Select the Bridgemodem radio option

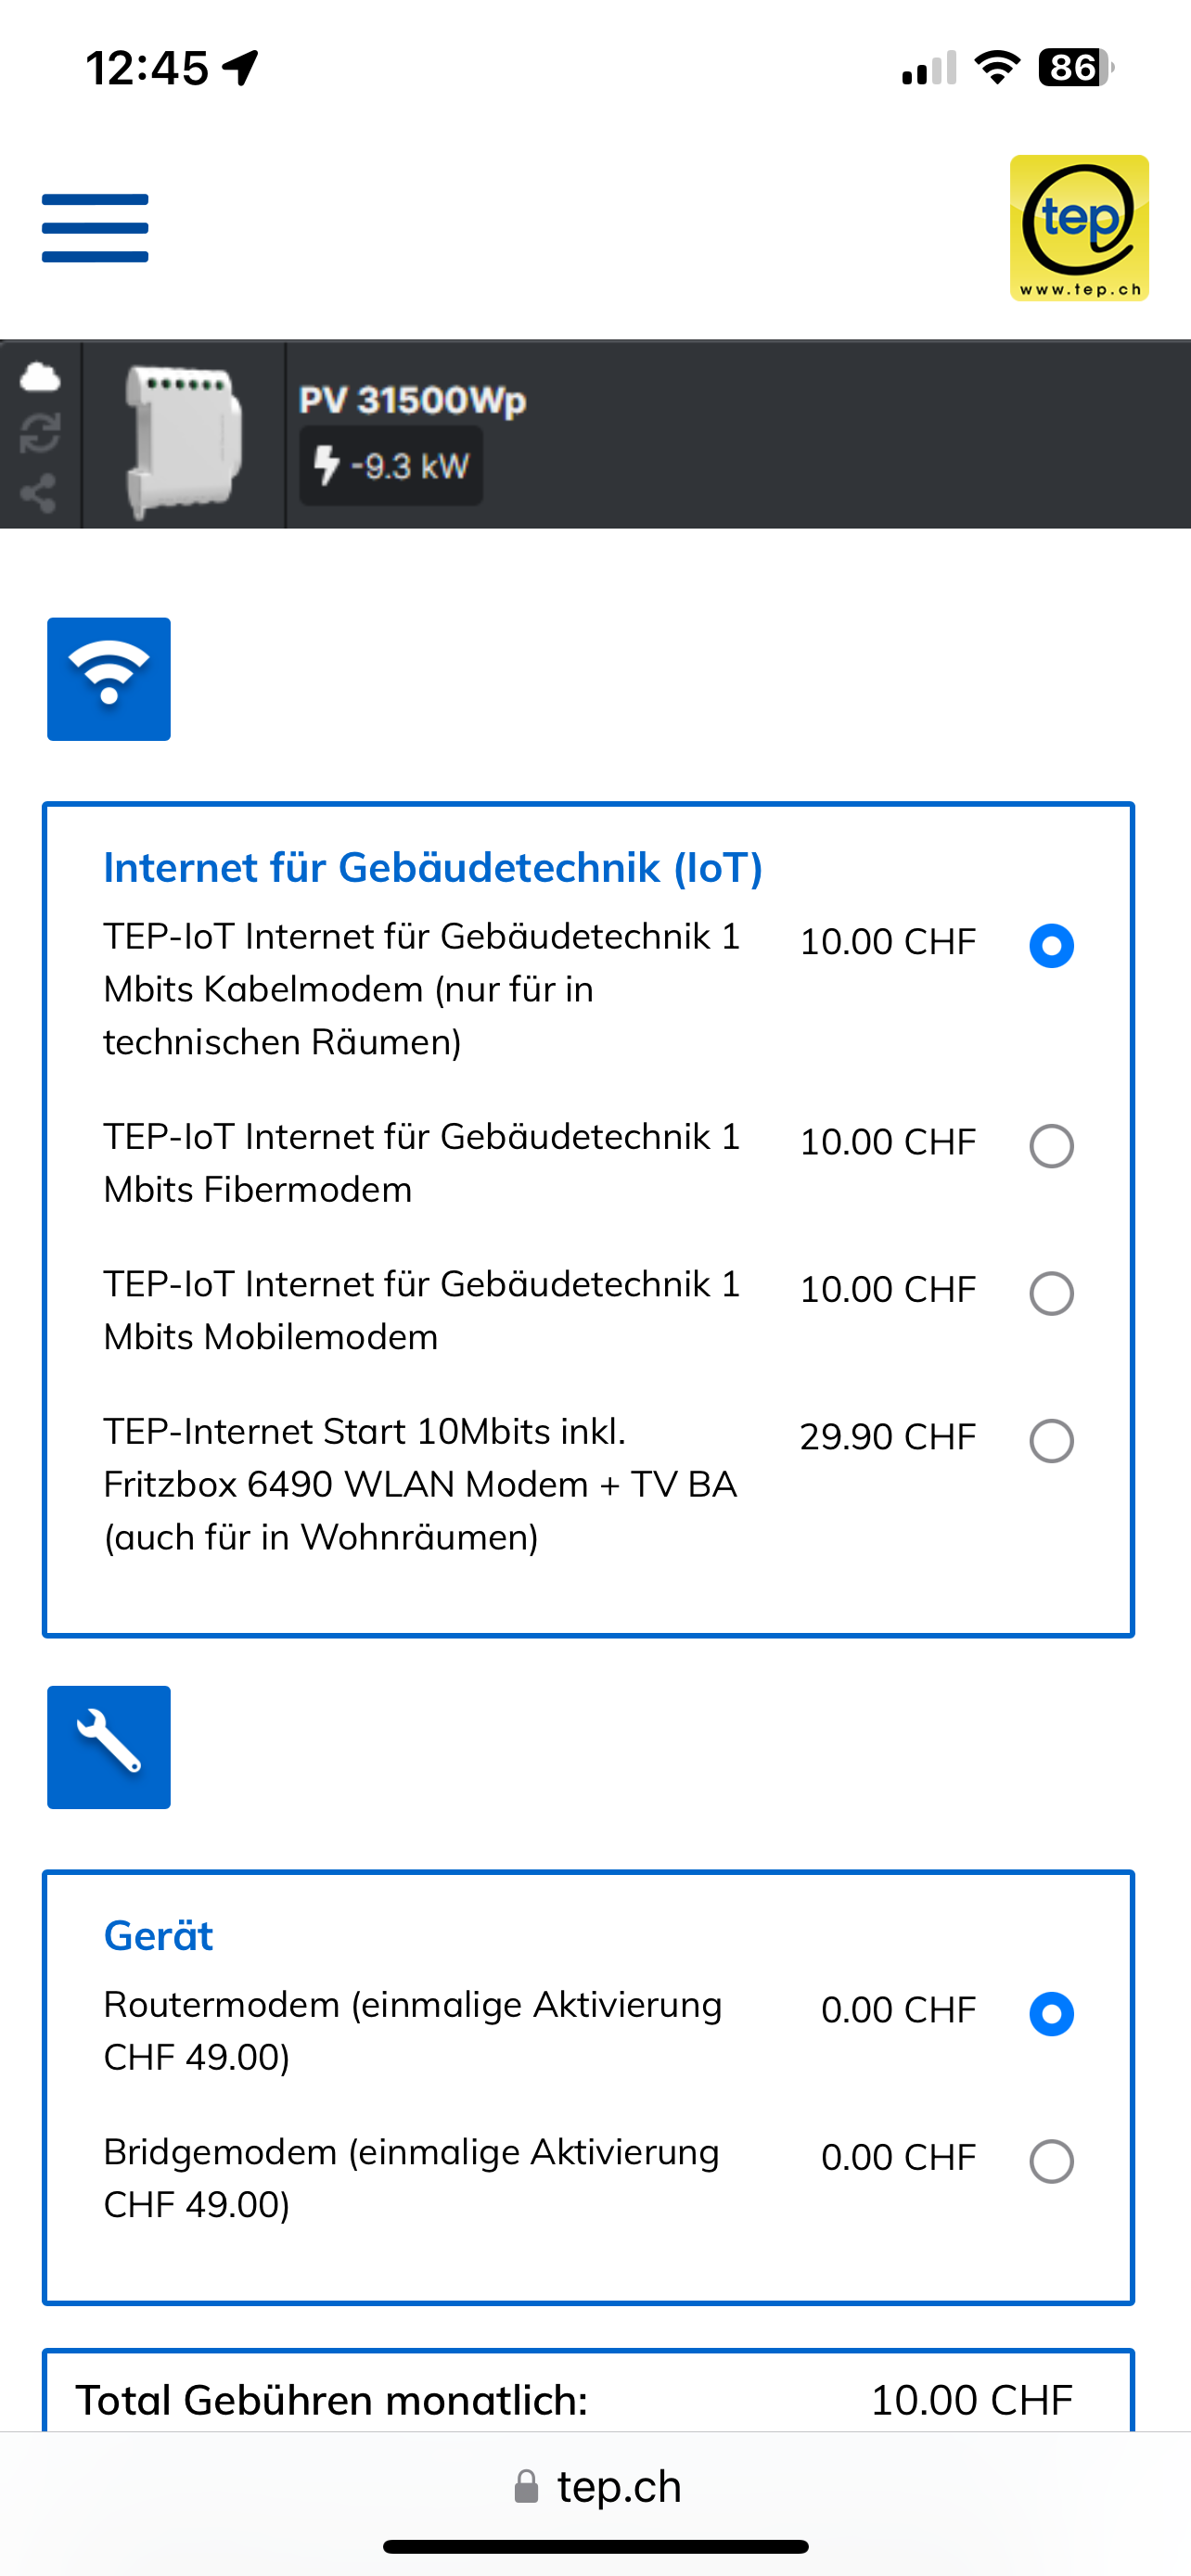coord(1051,2161)
